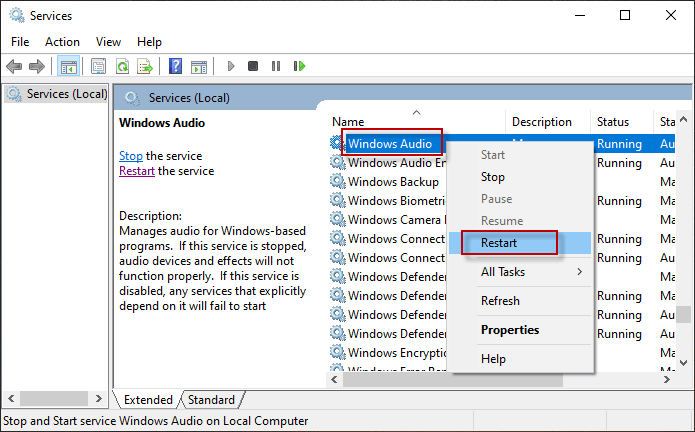Open the Help menu in menu bar
Viewport: 695px width, 432px height.
click(x=149, y=42)
